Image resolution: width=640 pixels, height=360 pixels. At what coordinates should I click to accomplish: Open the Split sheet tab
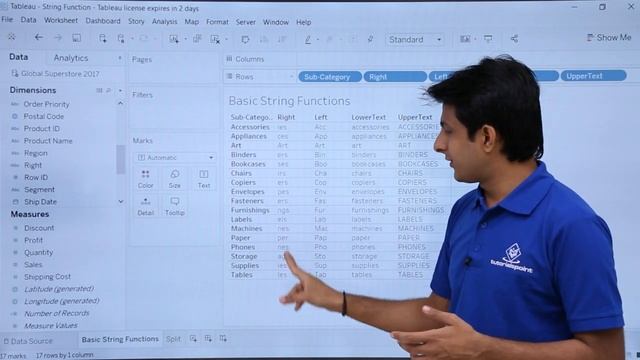[x=173, y=339]
